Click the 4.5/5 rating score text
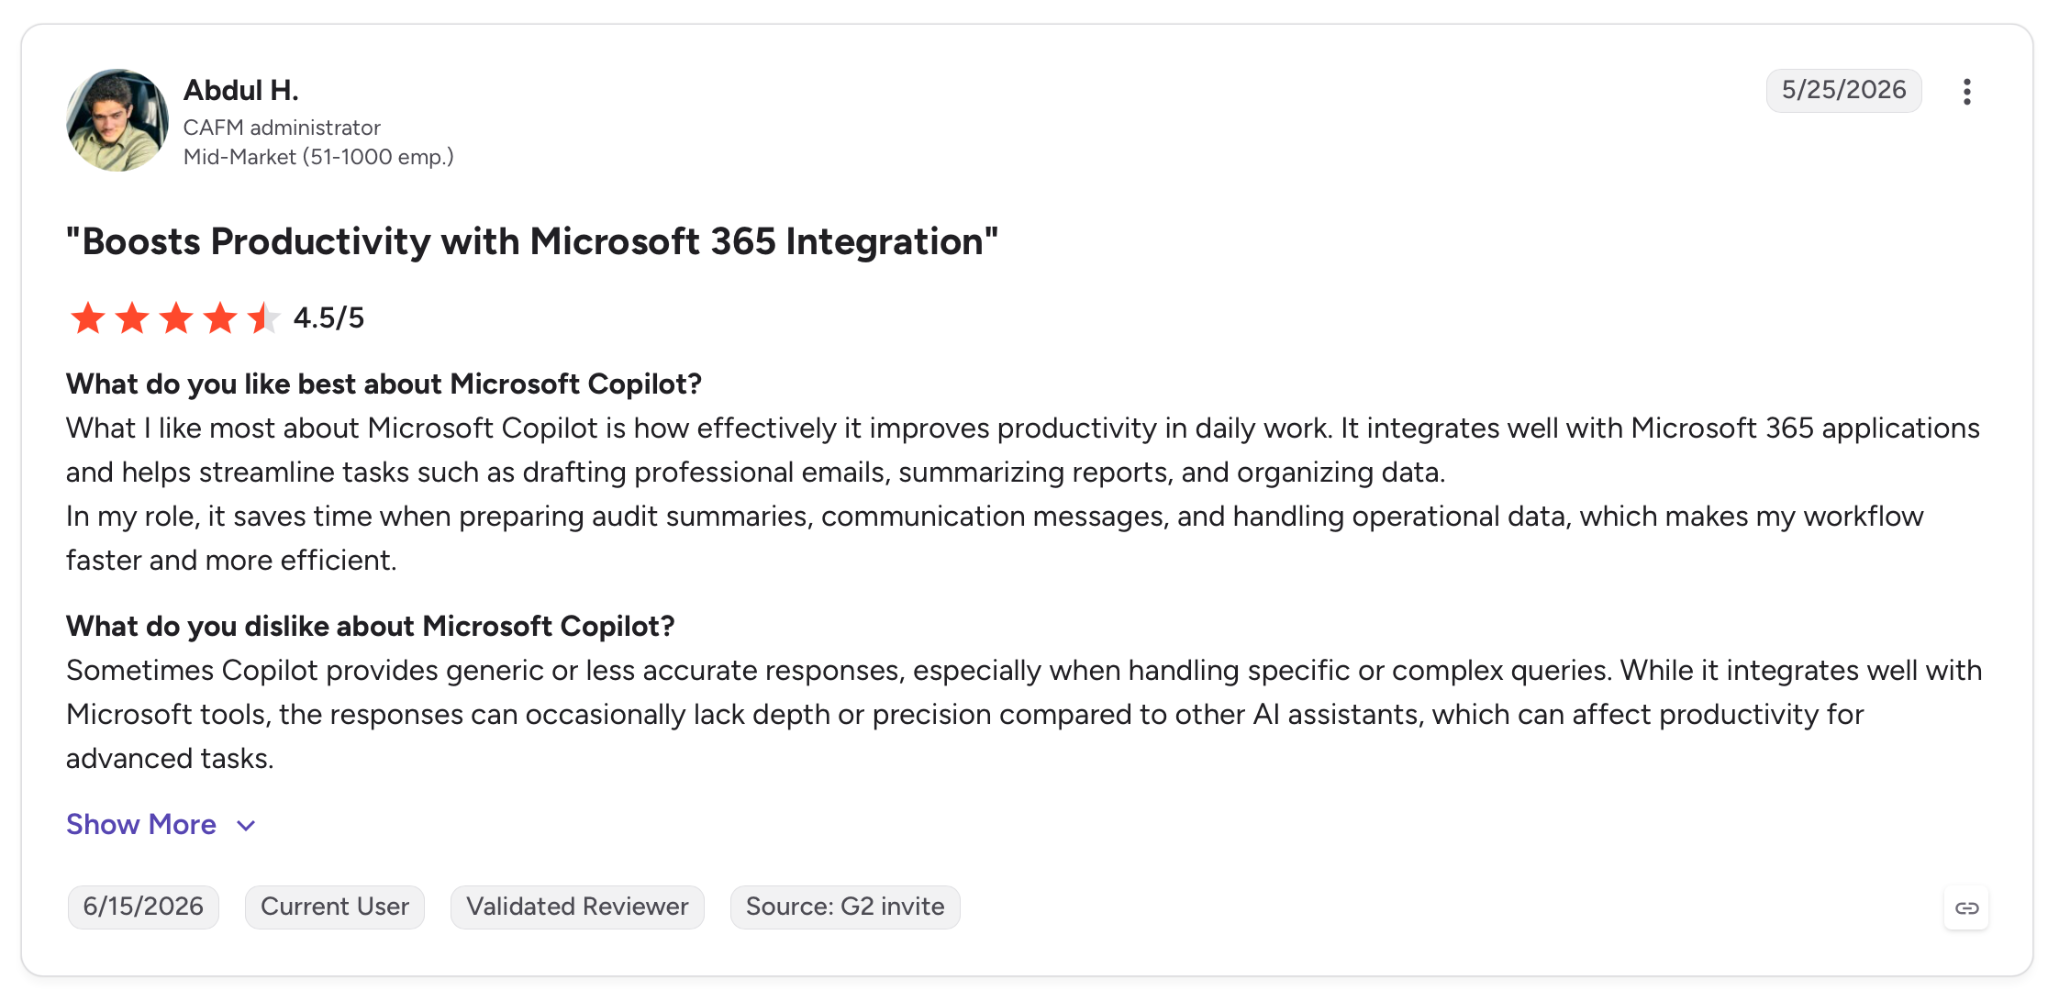The height and width of the screenshot is (993, 2048). [329, 318]
